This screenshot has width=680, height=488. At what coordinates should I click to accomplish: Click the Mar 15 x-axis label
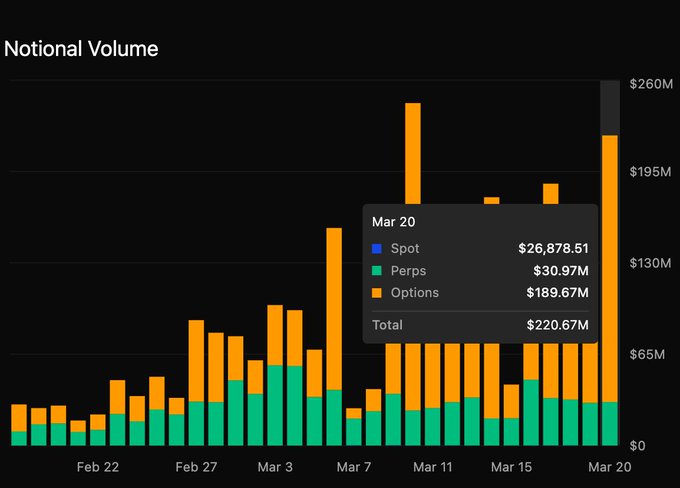(x=512, y=467)
